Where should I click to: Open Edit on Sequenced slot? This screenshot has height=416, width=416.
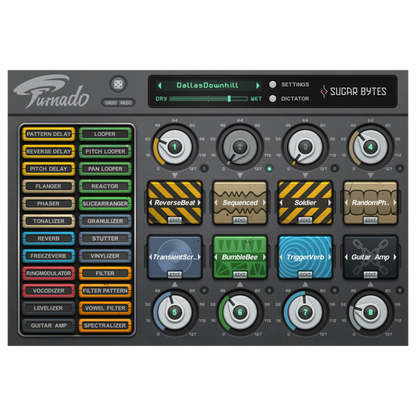(240, 220)
